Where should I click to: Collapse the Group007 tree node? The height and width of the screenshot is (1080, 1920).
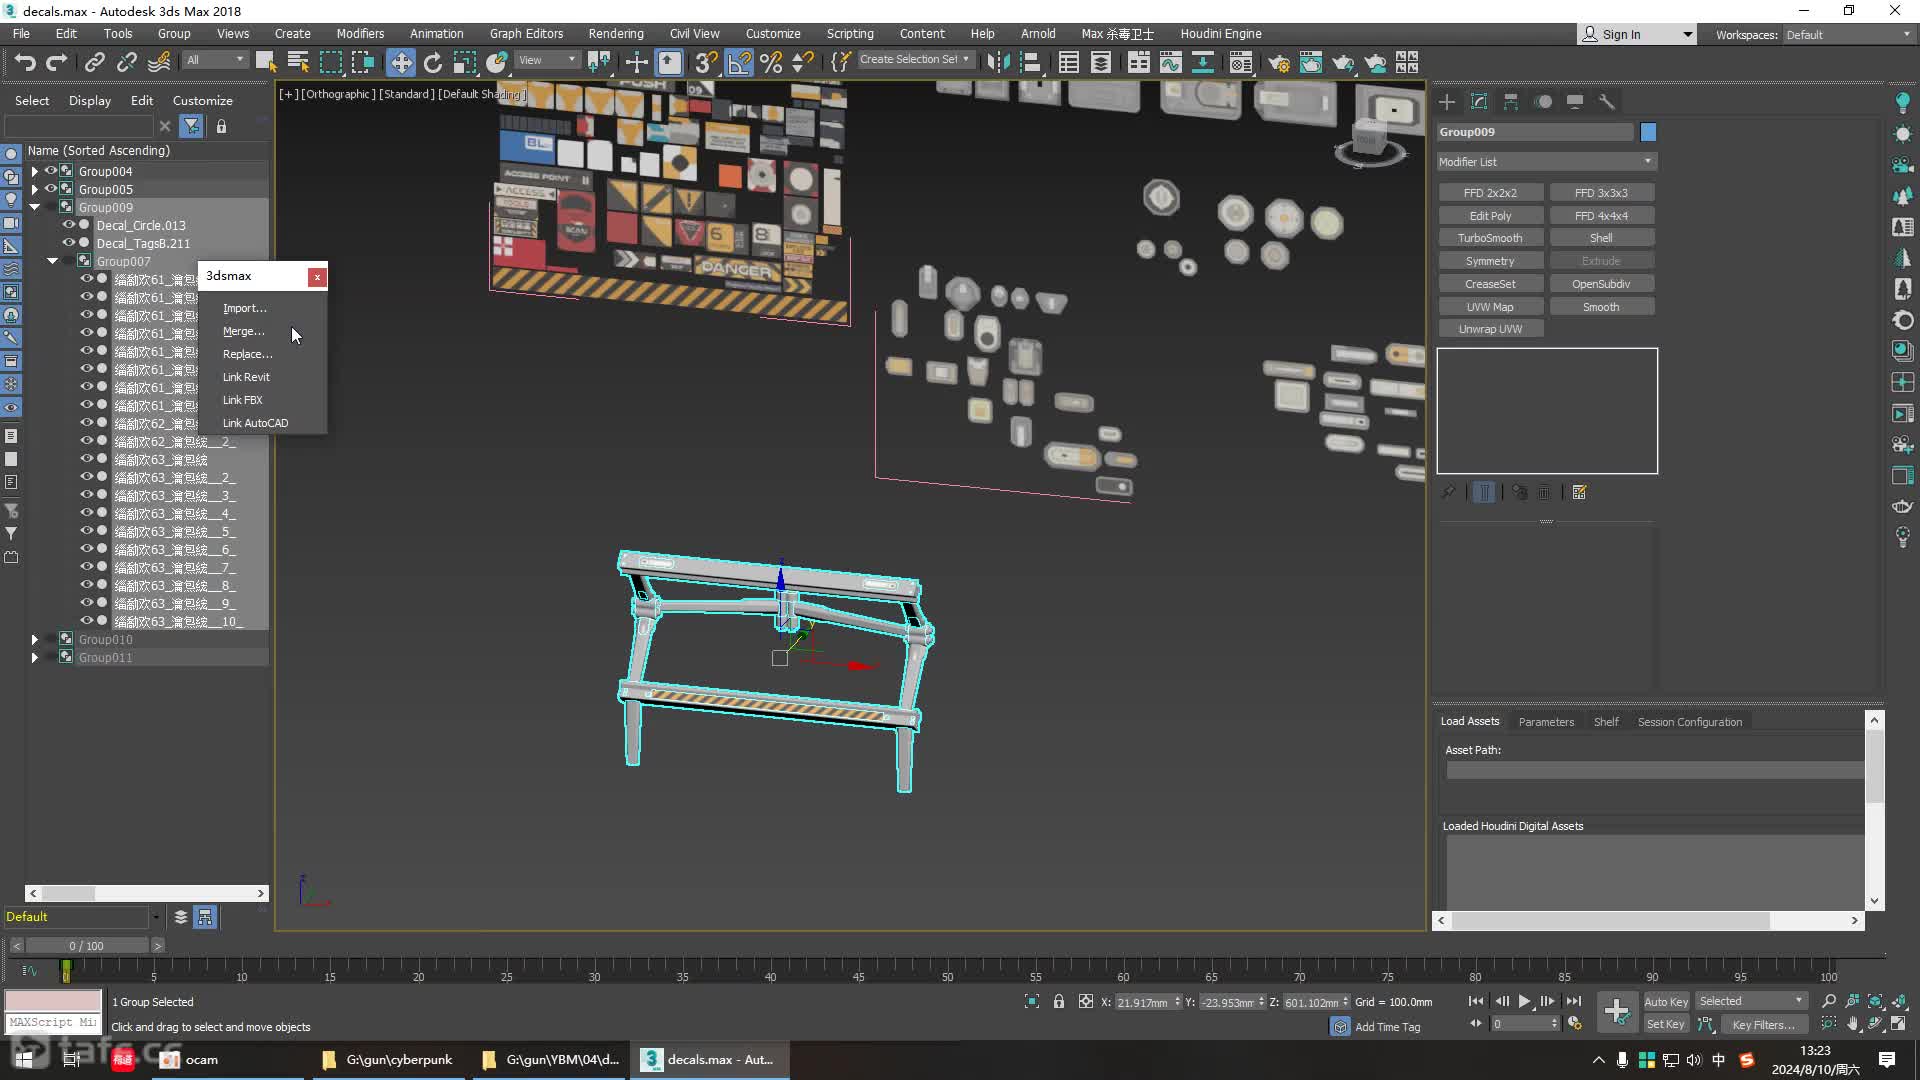tap(53, 261)
